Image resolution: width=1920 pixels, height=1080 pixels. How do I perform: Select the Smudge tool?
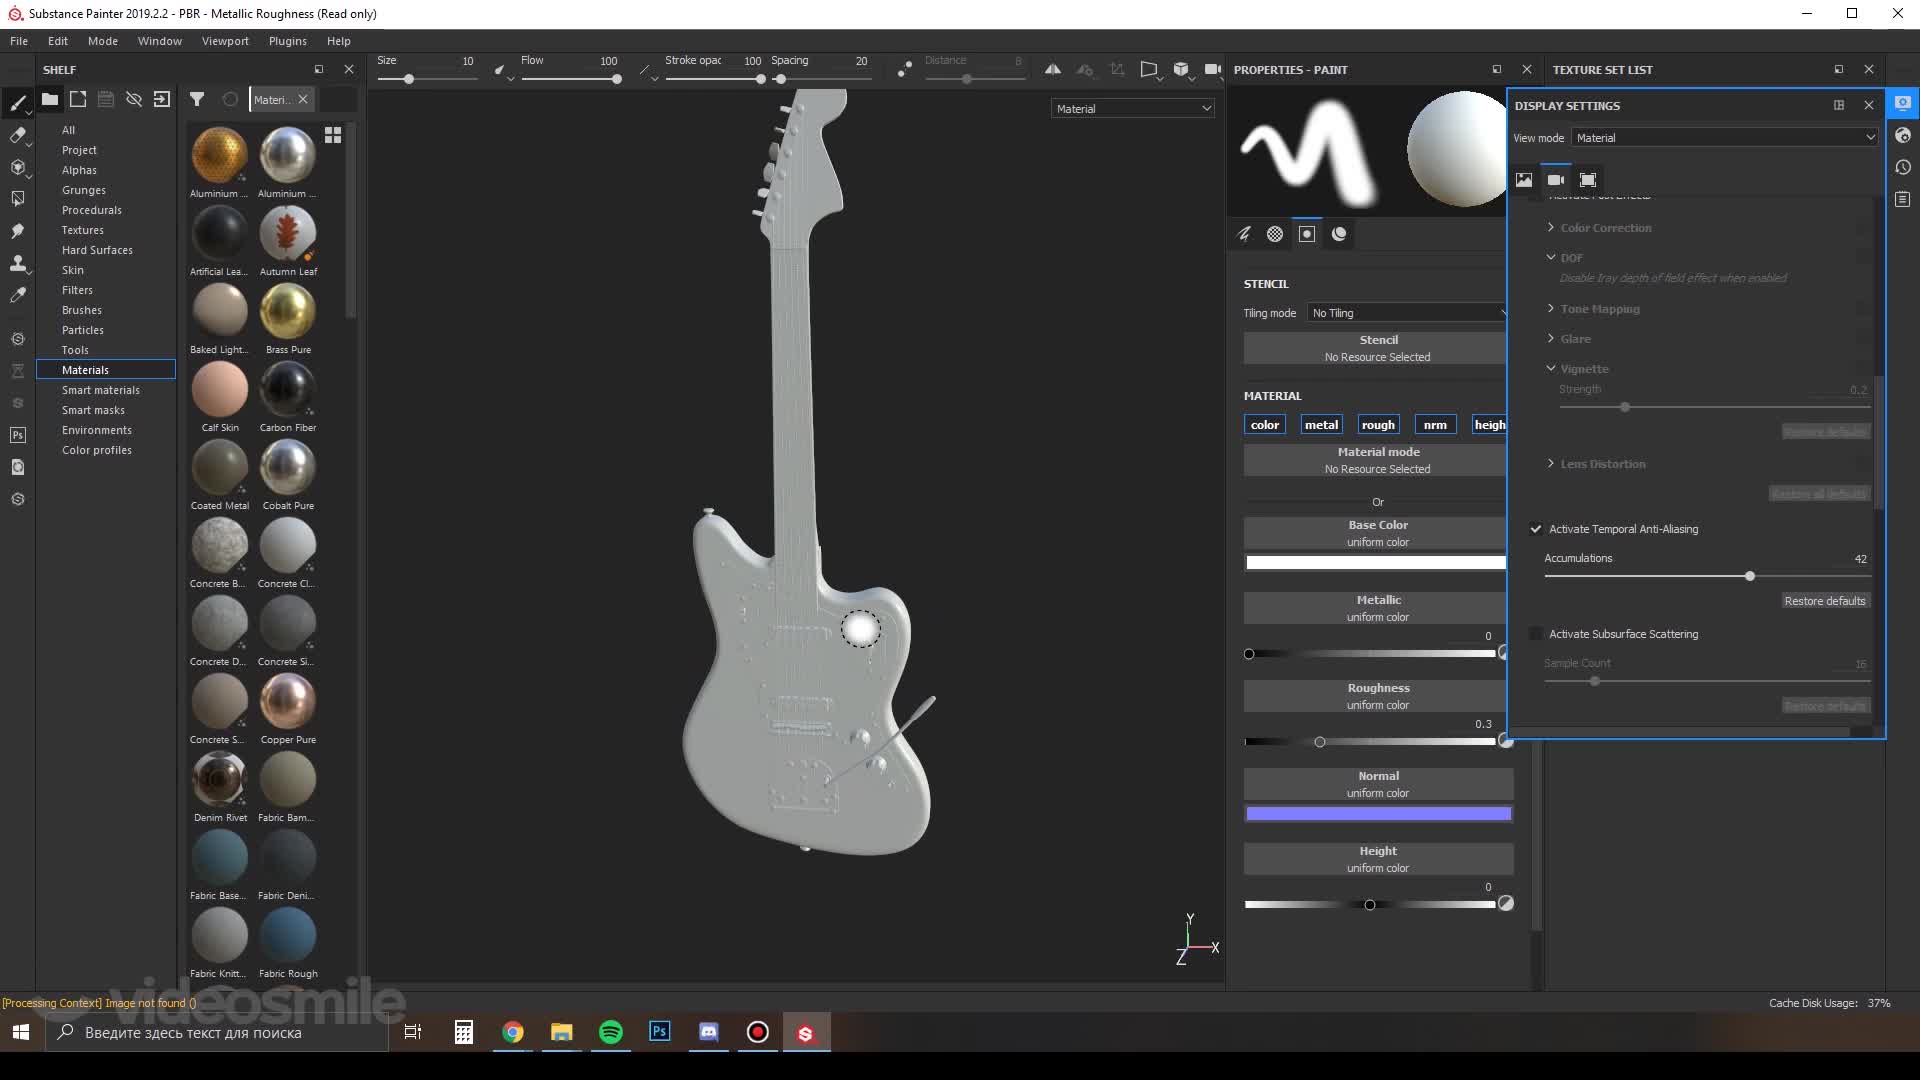(18, 231)
